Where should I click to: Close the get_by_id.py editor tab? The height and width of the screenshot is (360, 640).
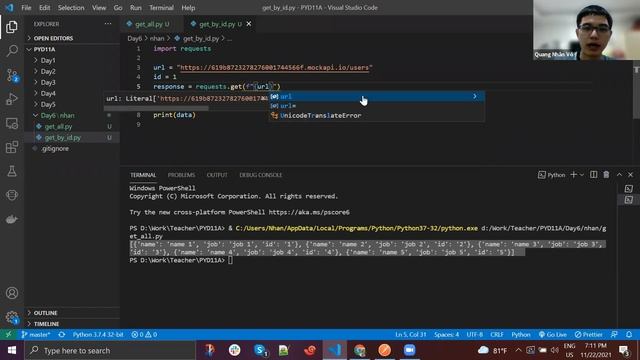click(x=249, y=24)
